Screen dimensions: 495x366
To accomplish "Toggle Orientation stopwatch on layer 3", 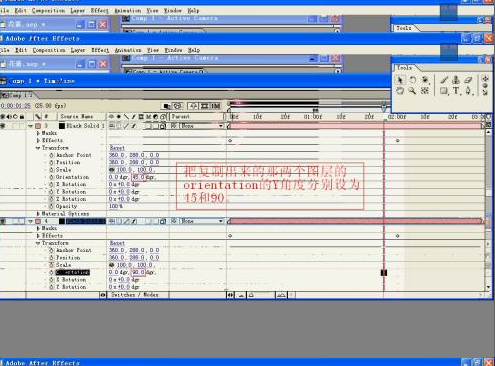I will [52, 177].
